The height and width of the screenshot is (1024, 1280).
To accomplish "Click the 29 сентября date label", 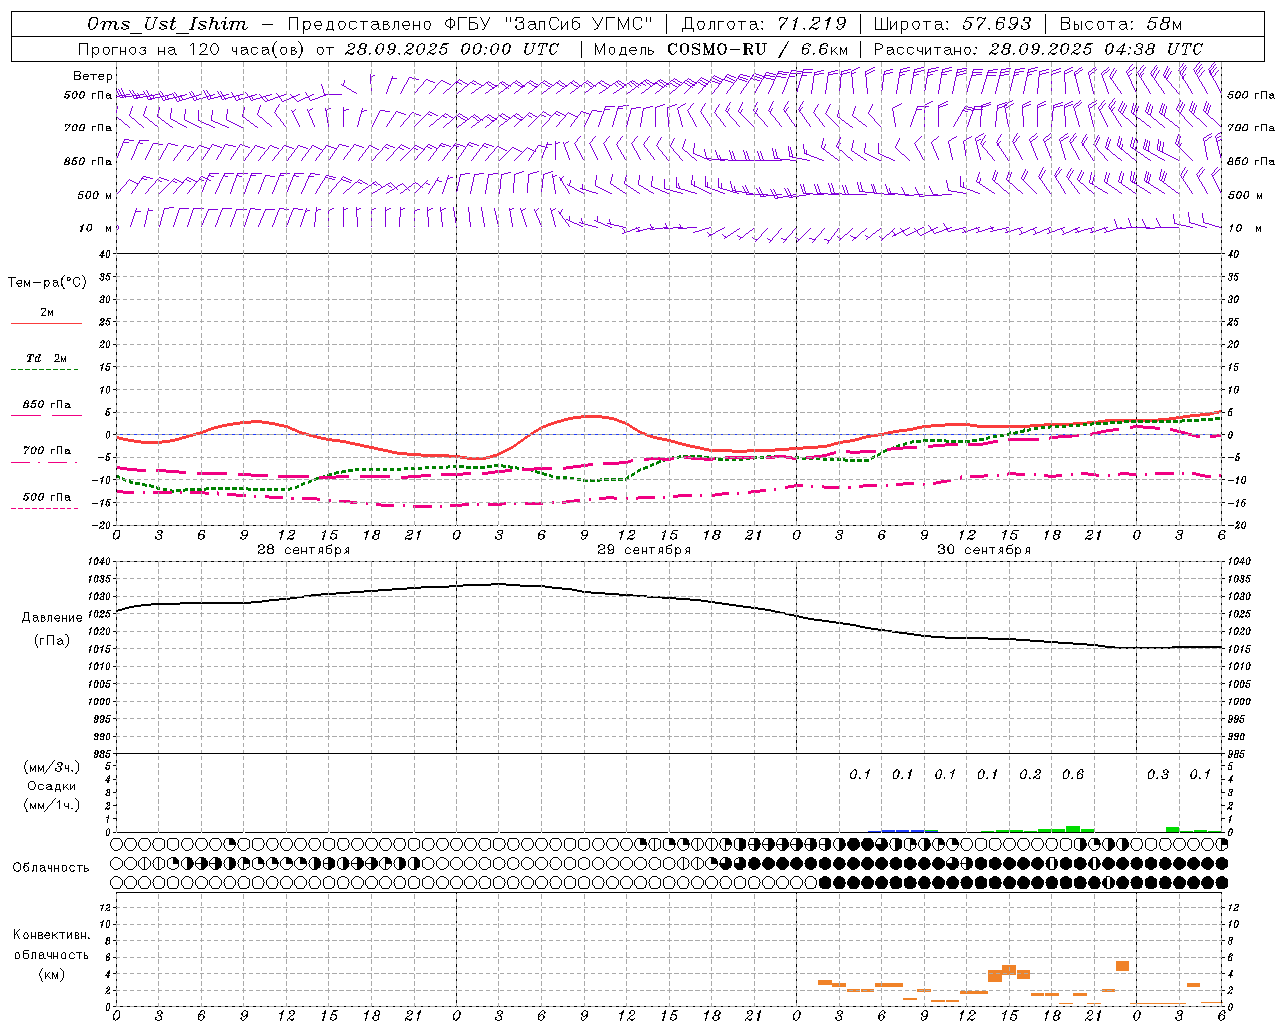I will [644, 550].
